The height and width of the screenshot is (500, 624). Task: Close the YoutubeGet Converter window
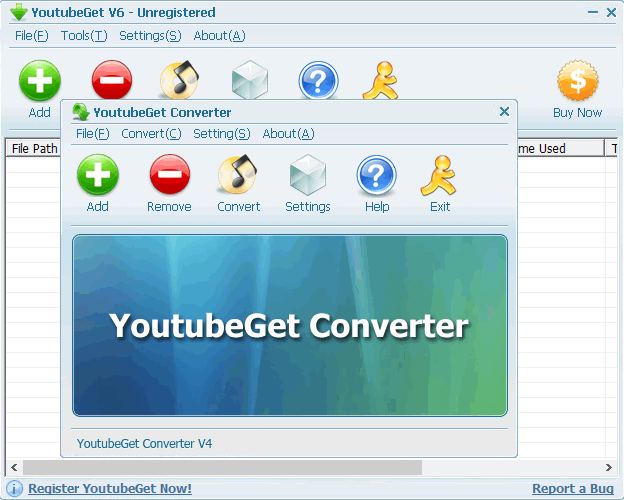(504, 111)
